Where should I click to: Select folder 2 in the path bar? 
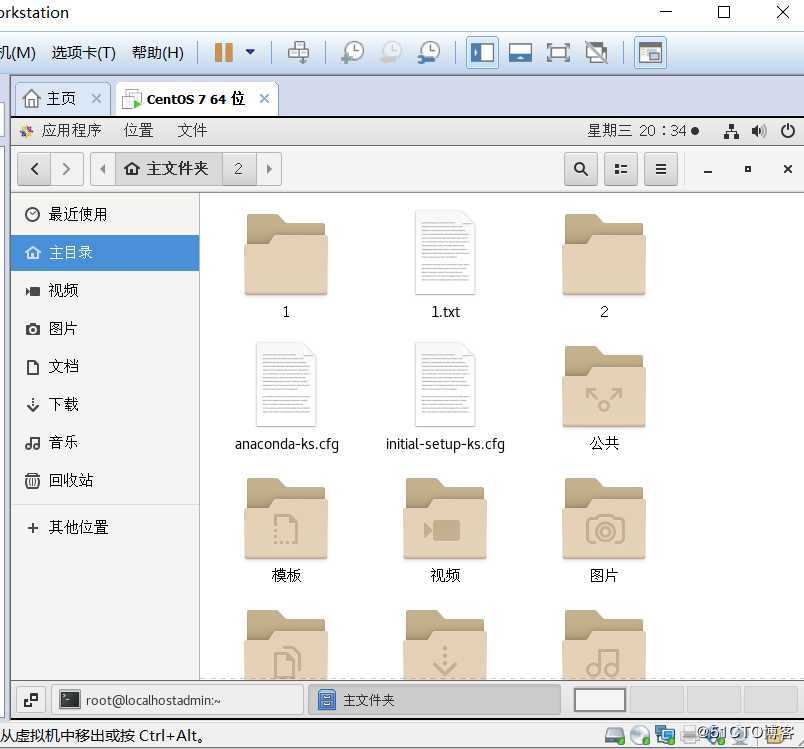(x=239, y=169)
